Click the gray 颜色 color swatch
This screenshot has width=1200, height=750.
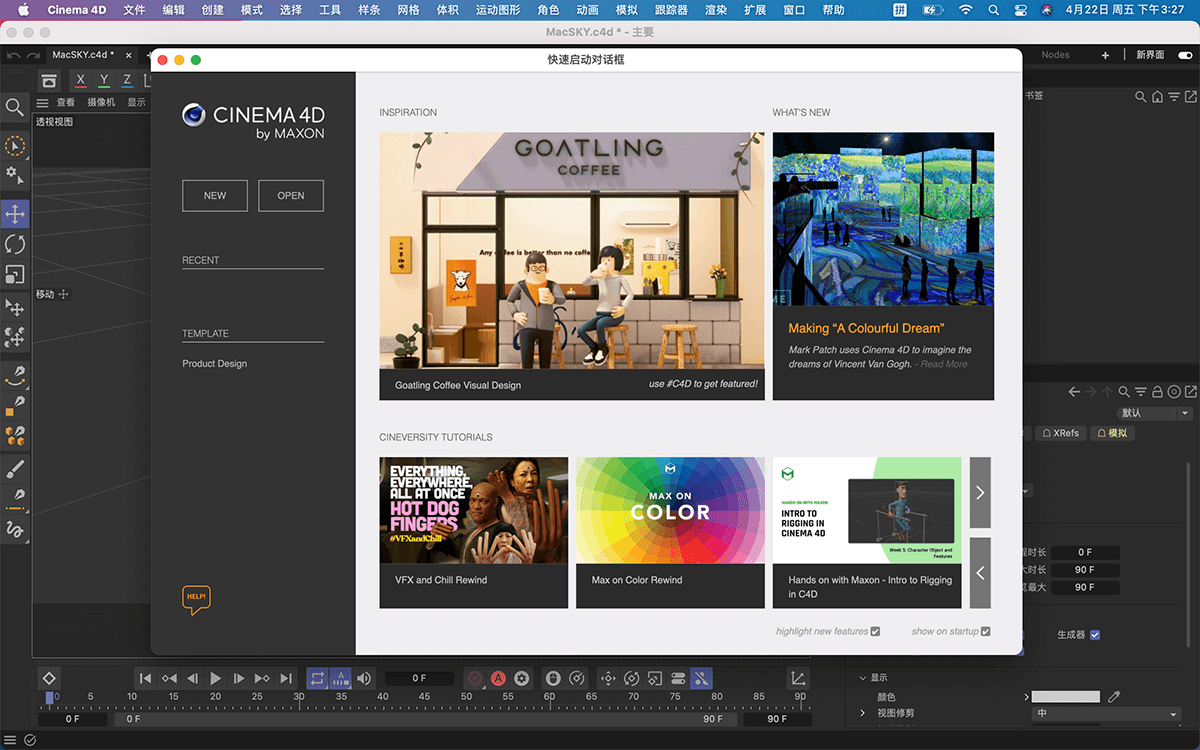coord(1066,697)
